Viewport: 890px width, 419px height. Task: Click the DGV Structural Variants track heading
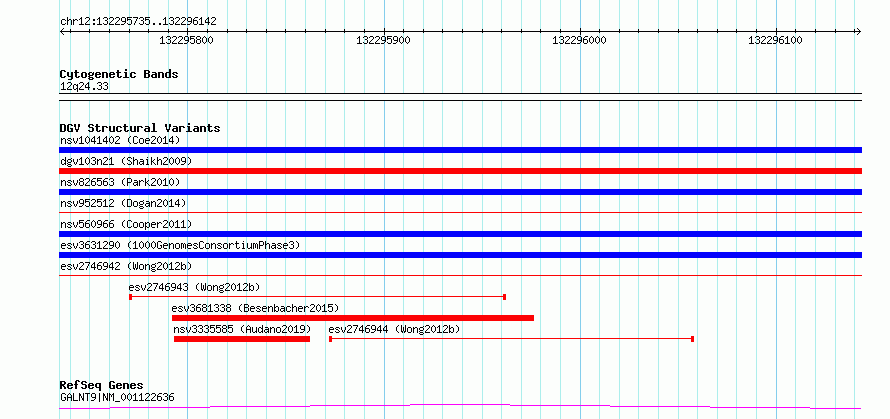[140, 128]
